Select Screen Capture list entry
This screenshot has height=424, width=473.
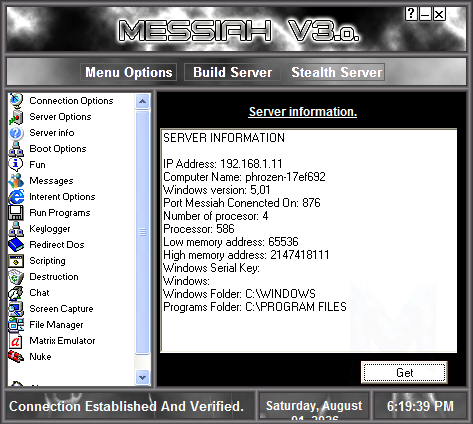(61, 309)
